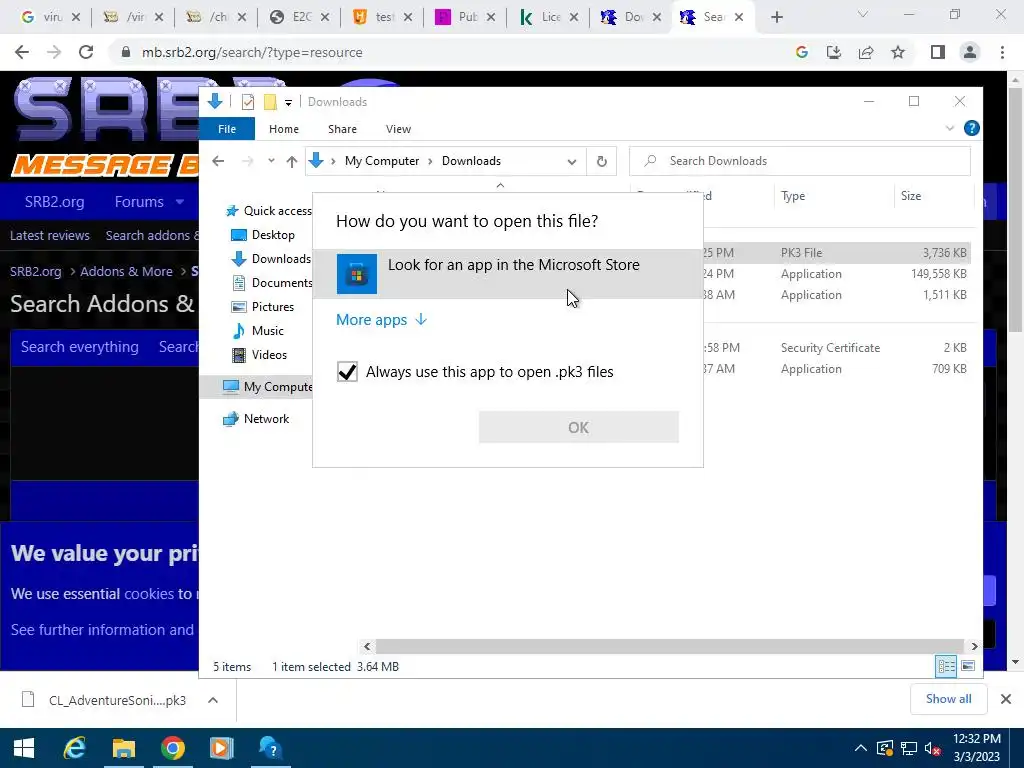Open Chrome side panel icon

938,52
